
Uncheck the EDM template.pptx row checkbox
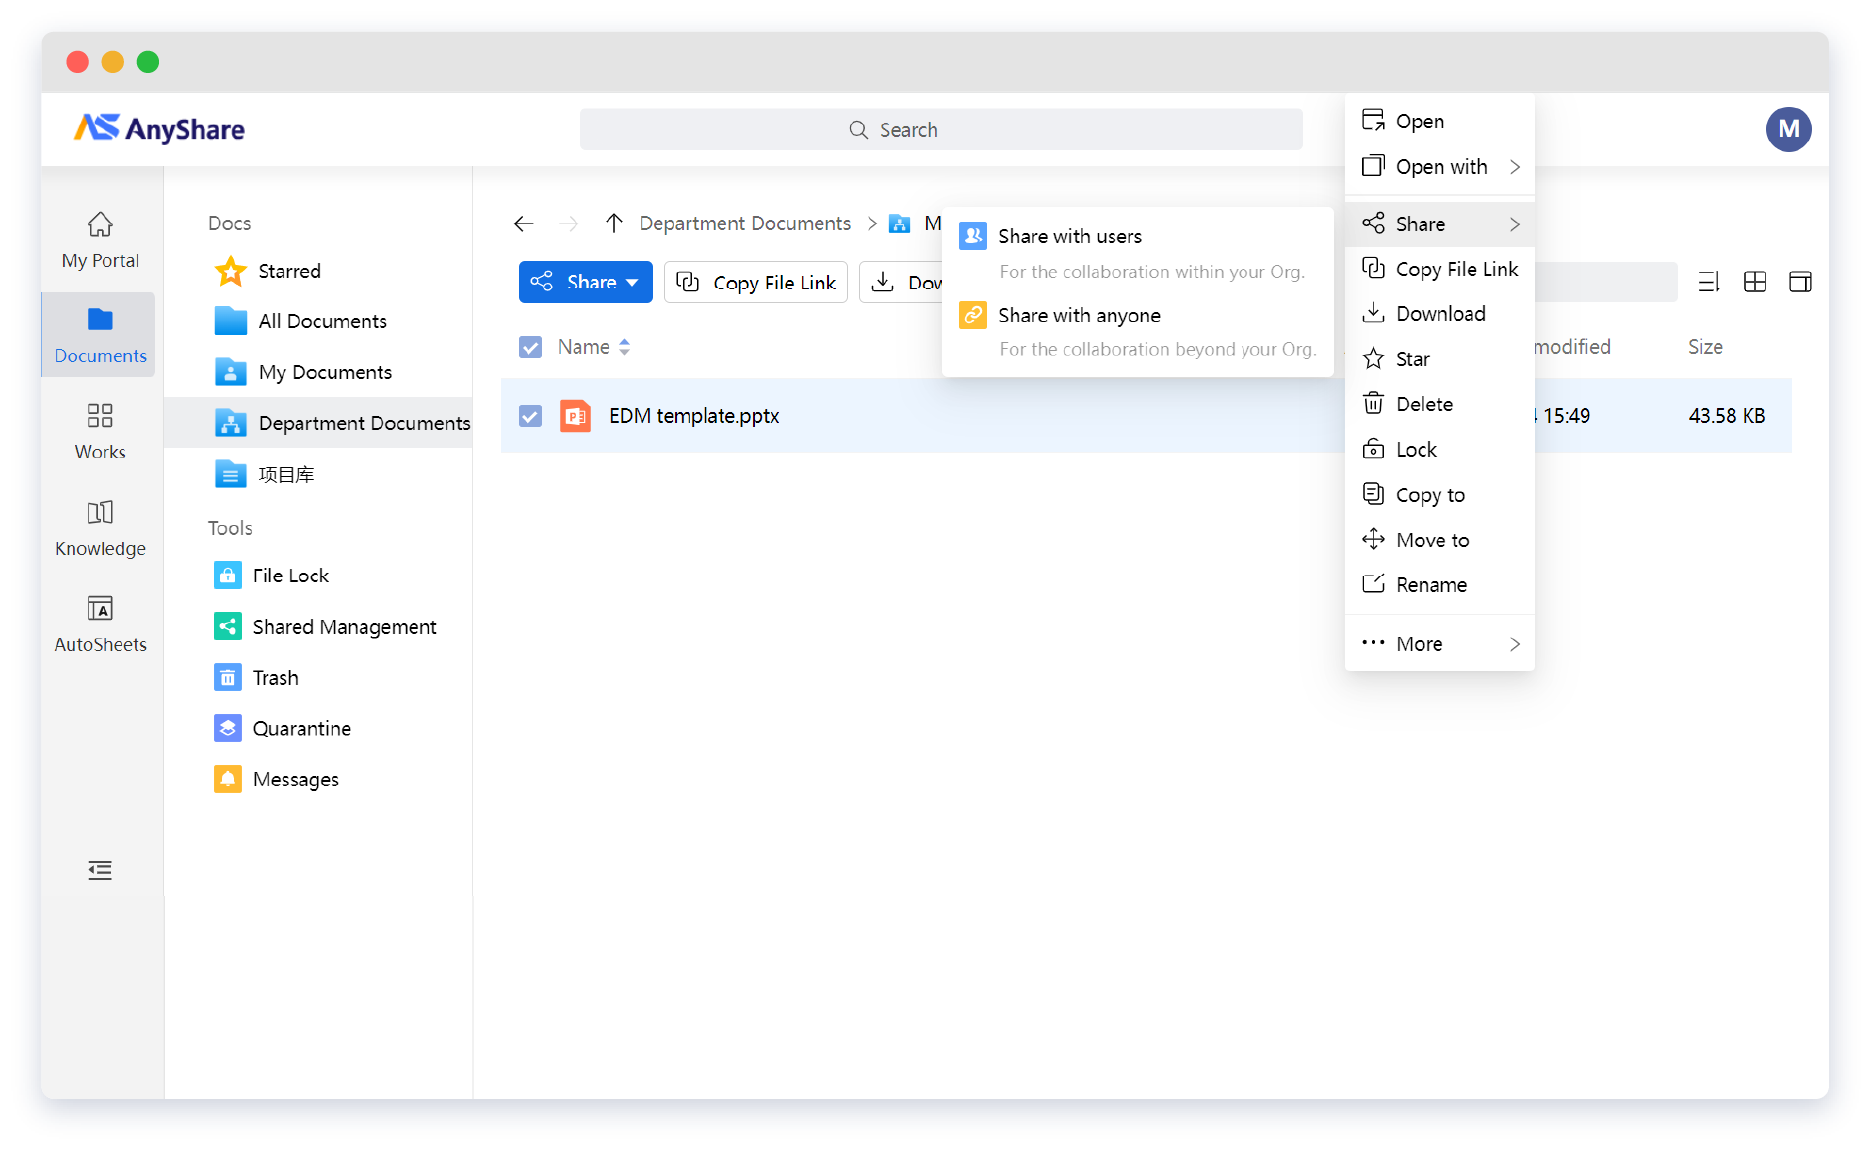tap(530, 416)
